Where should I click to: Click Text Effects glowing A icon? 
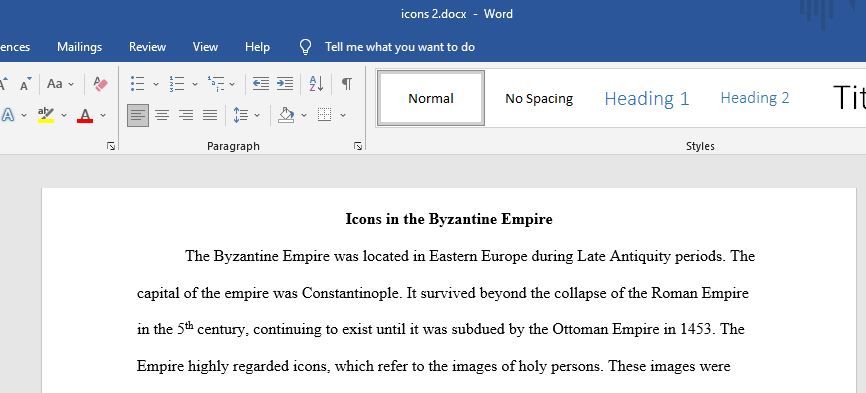click(8, 115)
